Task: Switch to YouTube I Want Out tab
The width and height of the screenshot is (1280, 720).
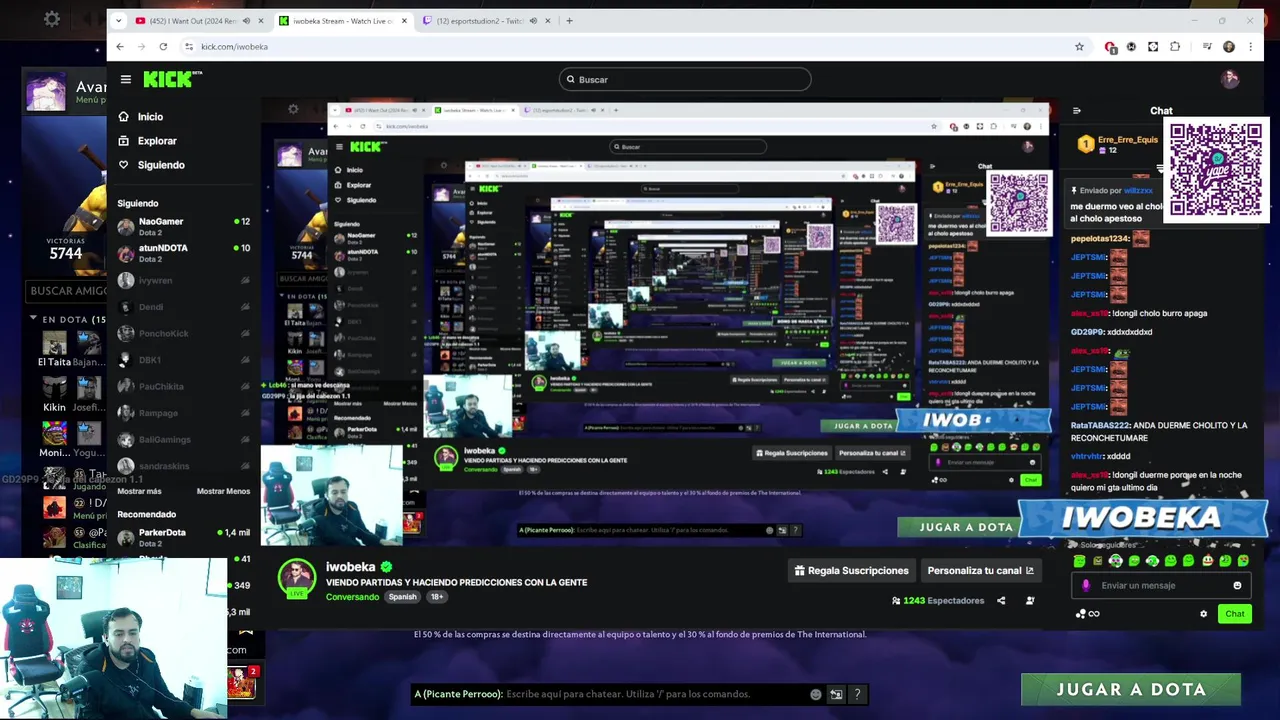Action: pyautogui.click(x=194, y=21)
